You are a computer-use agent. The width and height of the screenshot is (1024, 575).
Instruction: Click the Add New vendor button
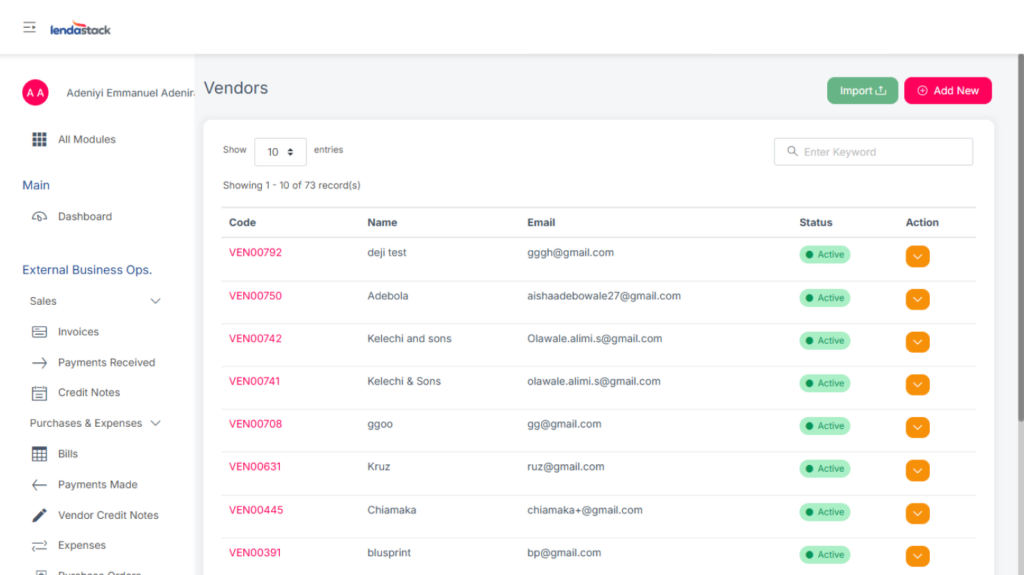pyautogui.click(x=947, y=91)
